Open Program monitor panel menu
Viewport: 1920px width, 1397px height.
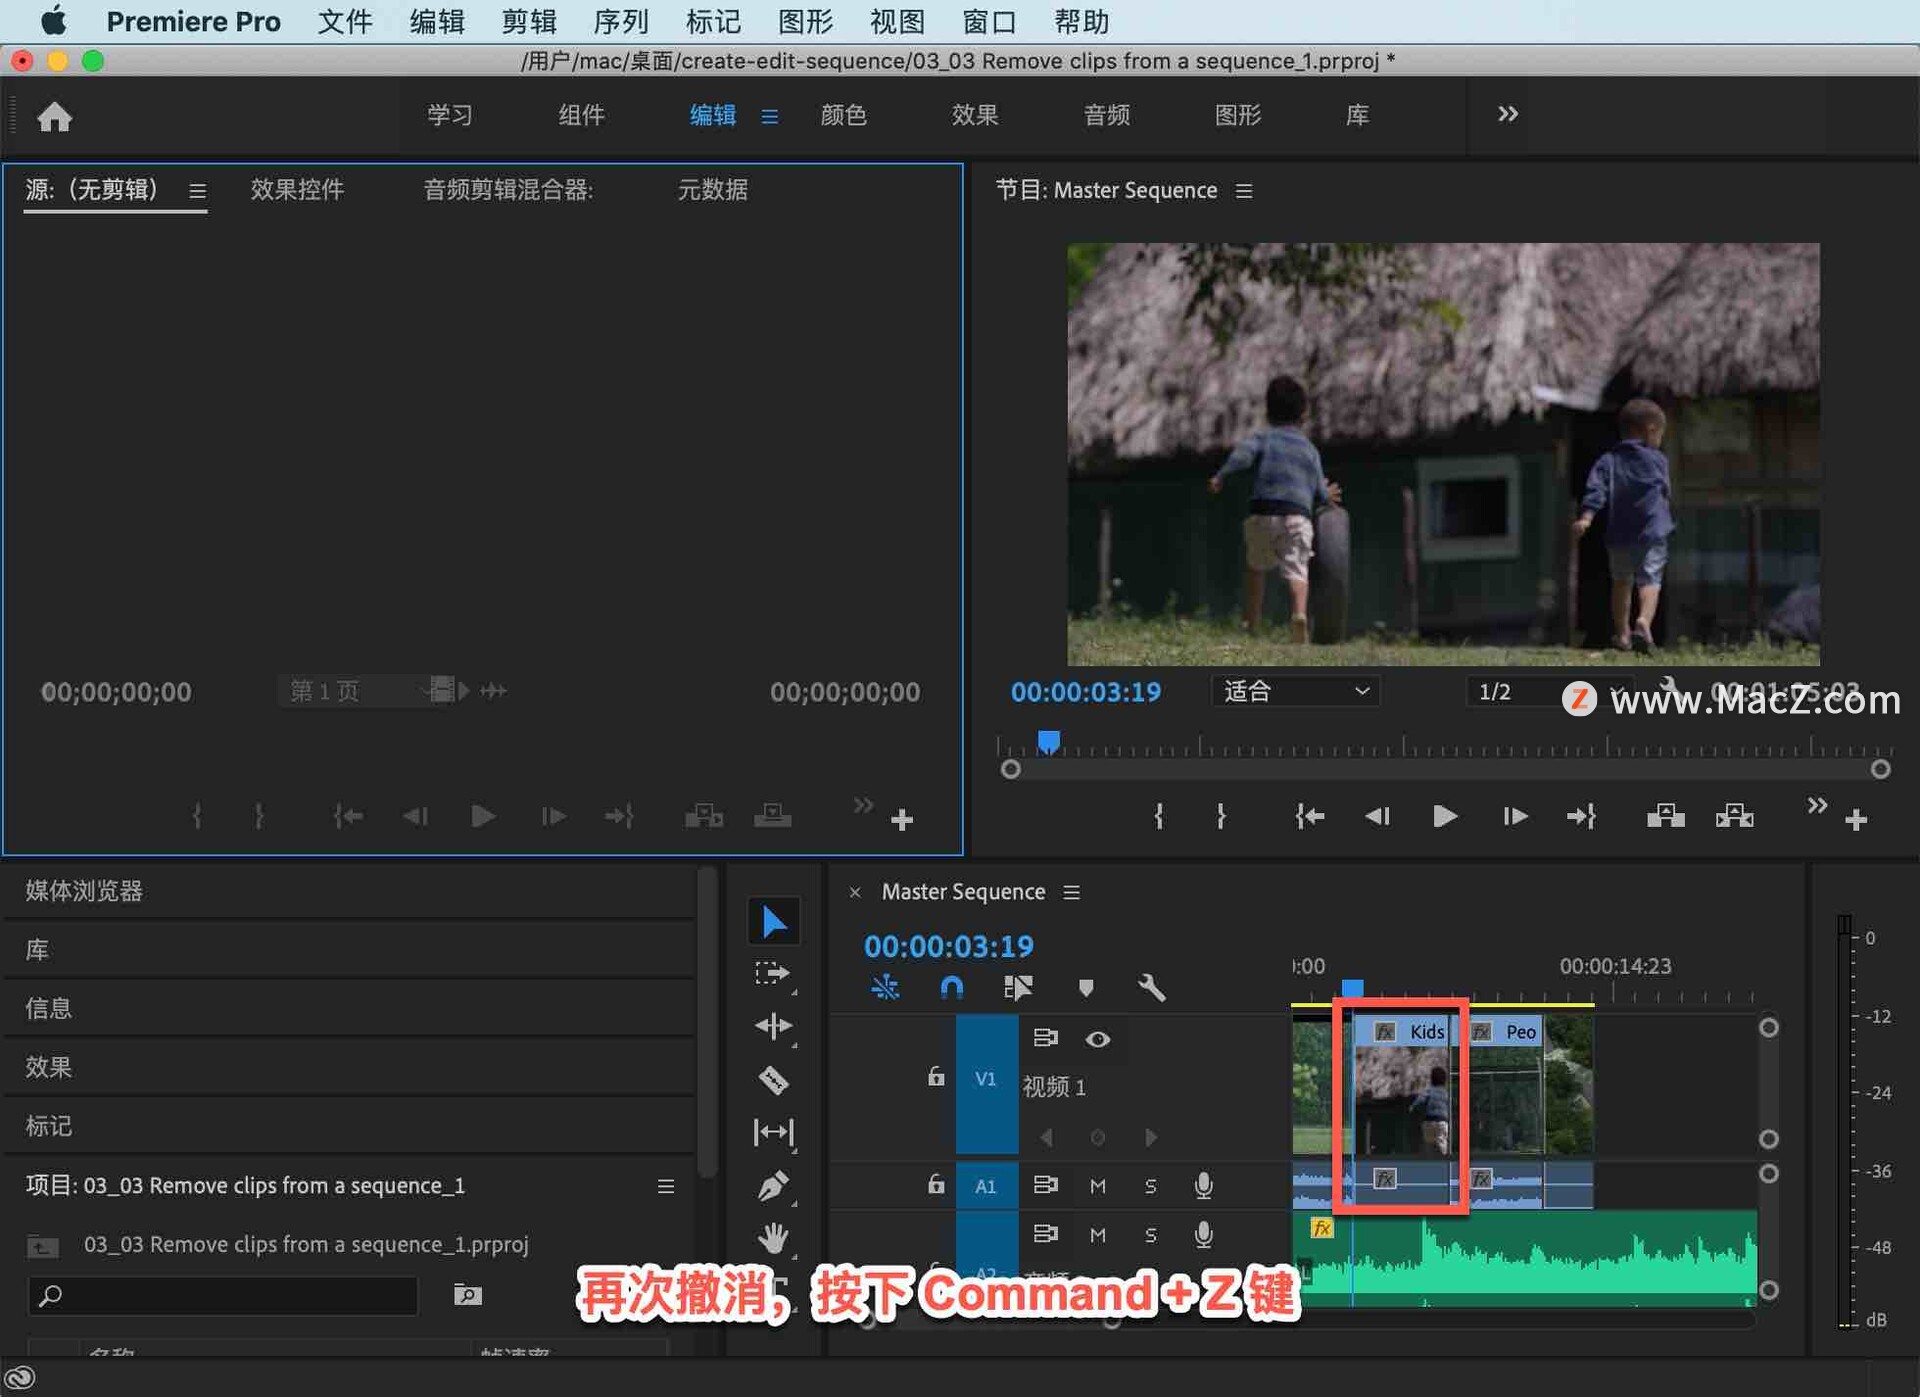pos(1243,191)
